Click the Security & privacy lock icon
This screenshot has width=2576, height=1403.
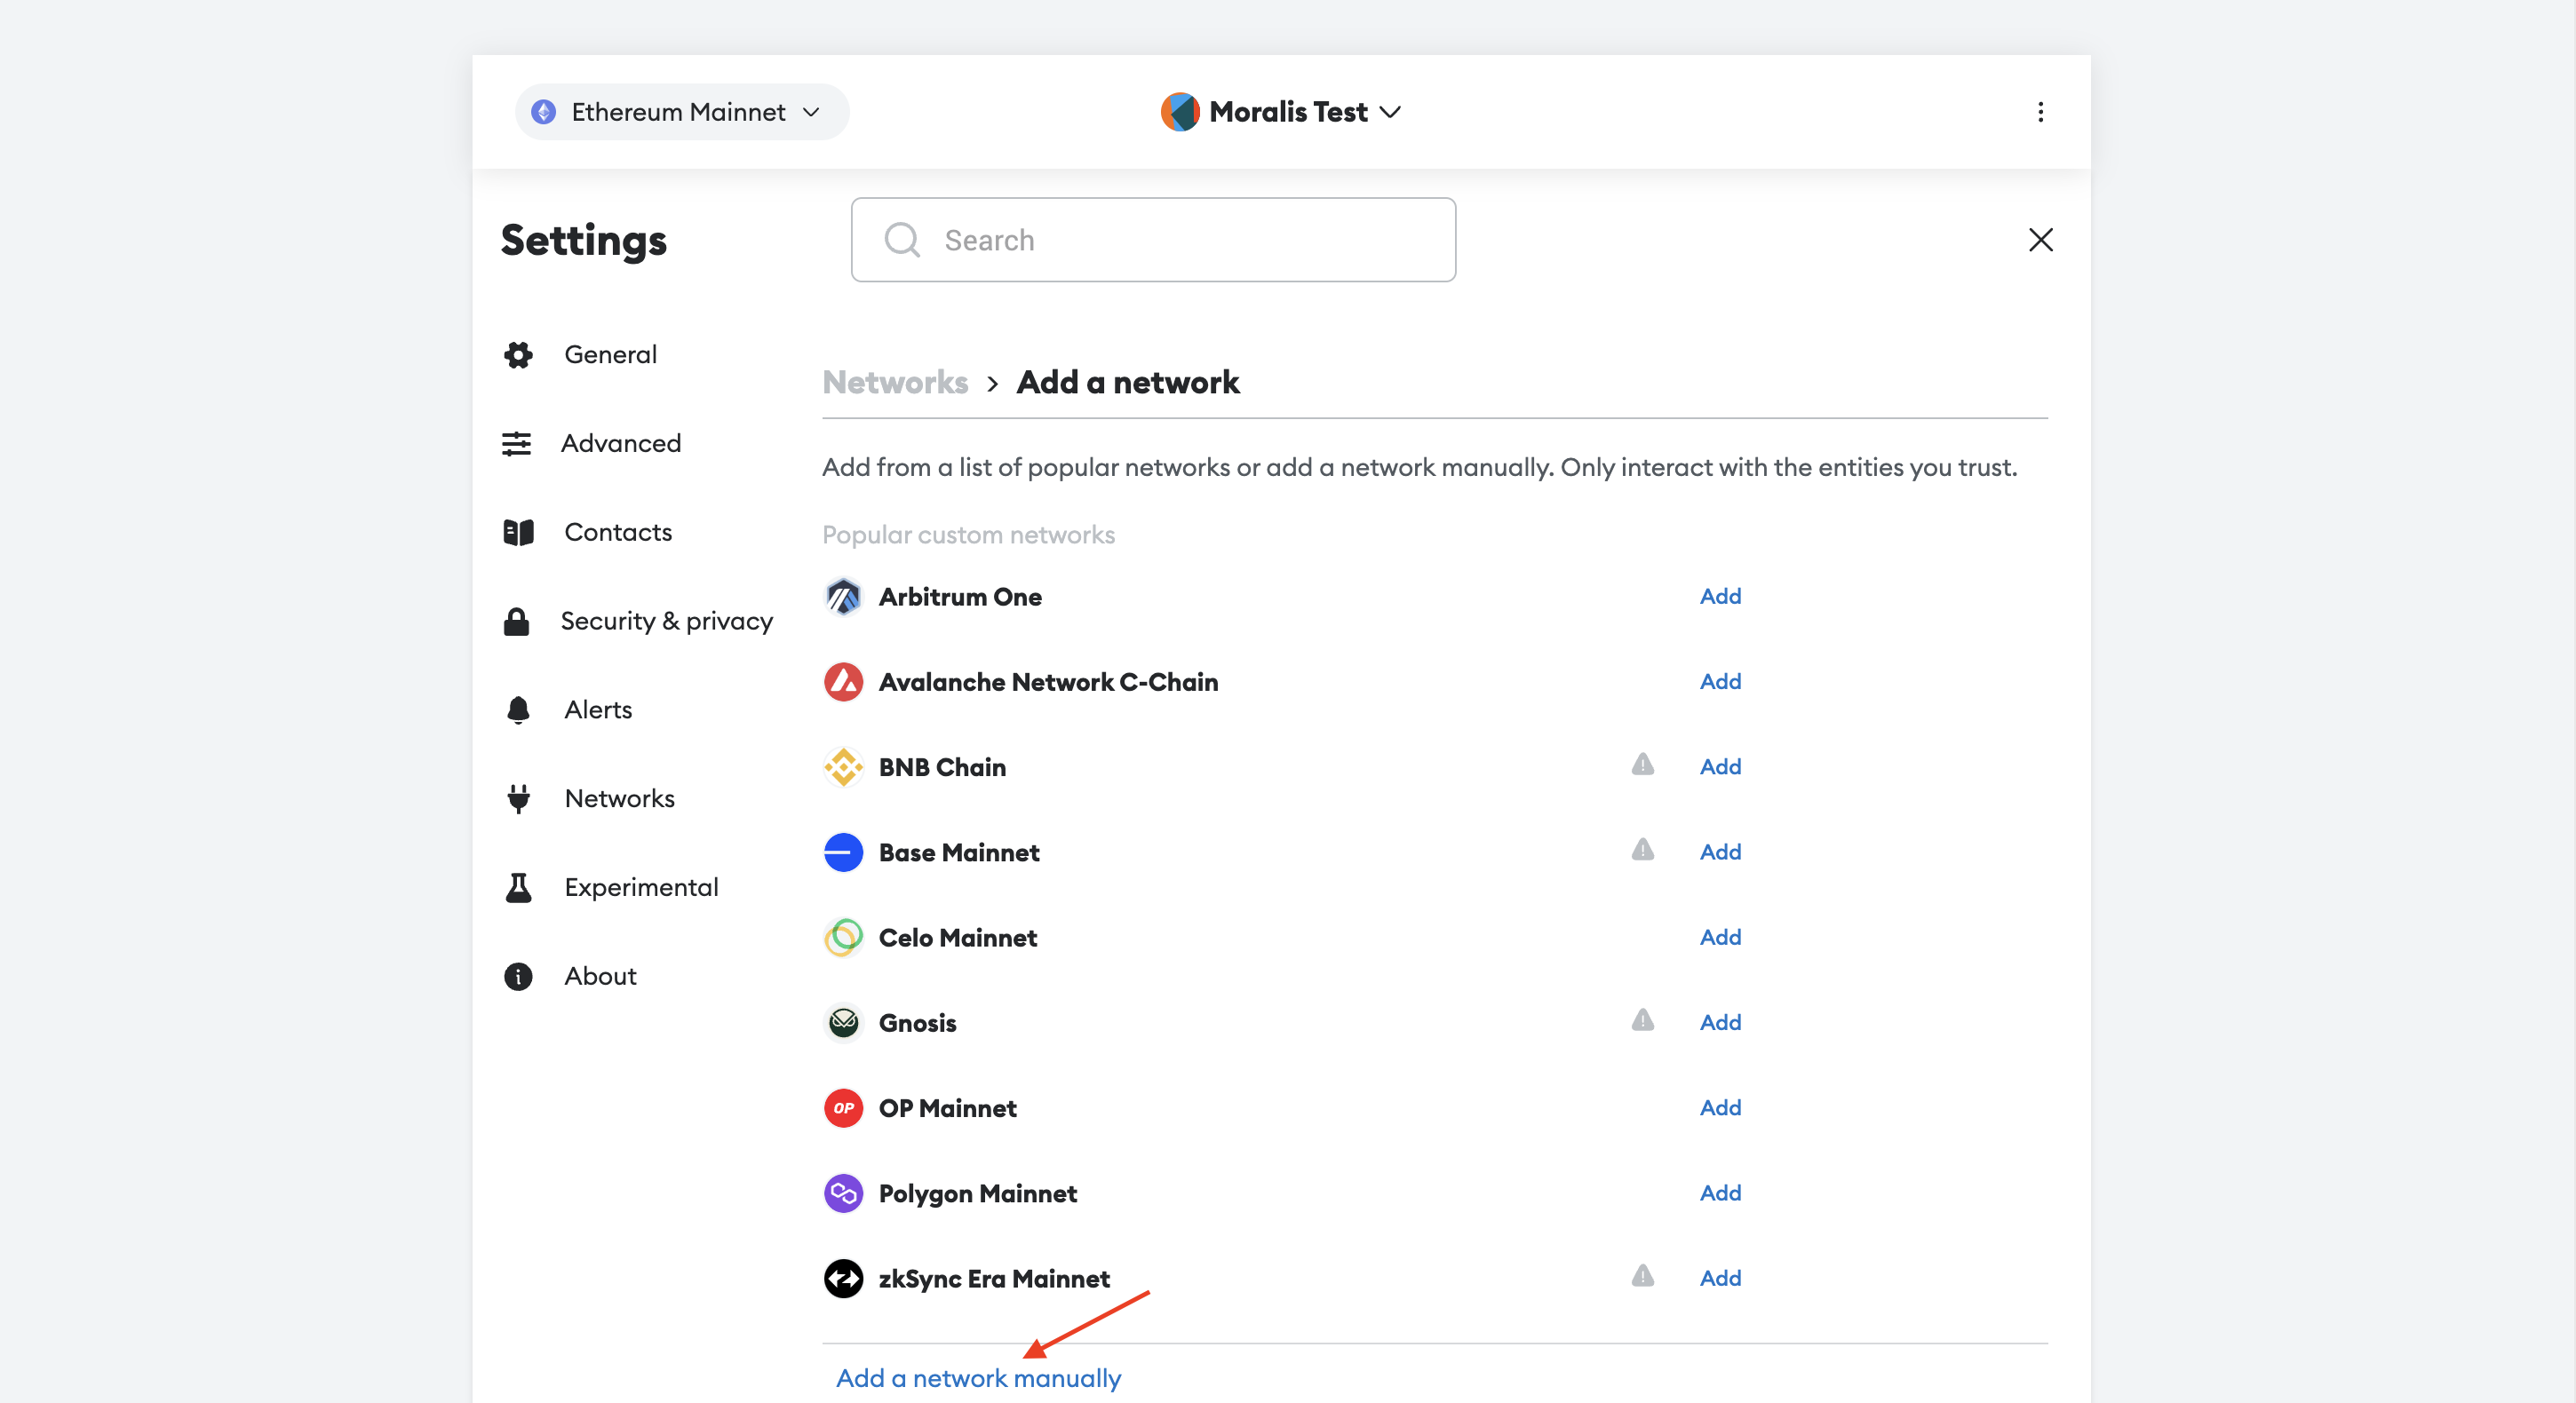(x=516, y=621)
